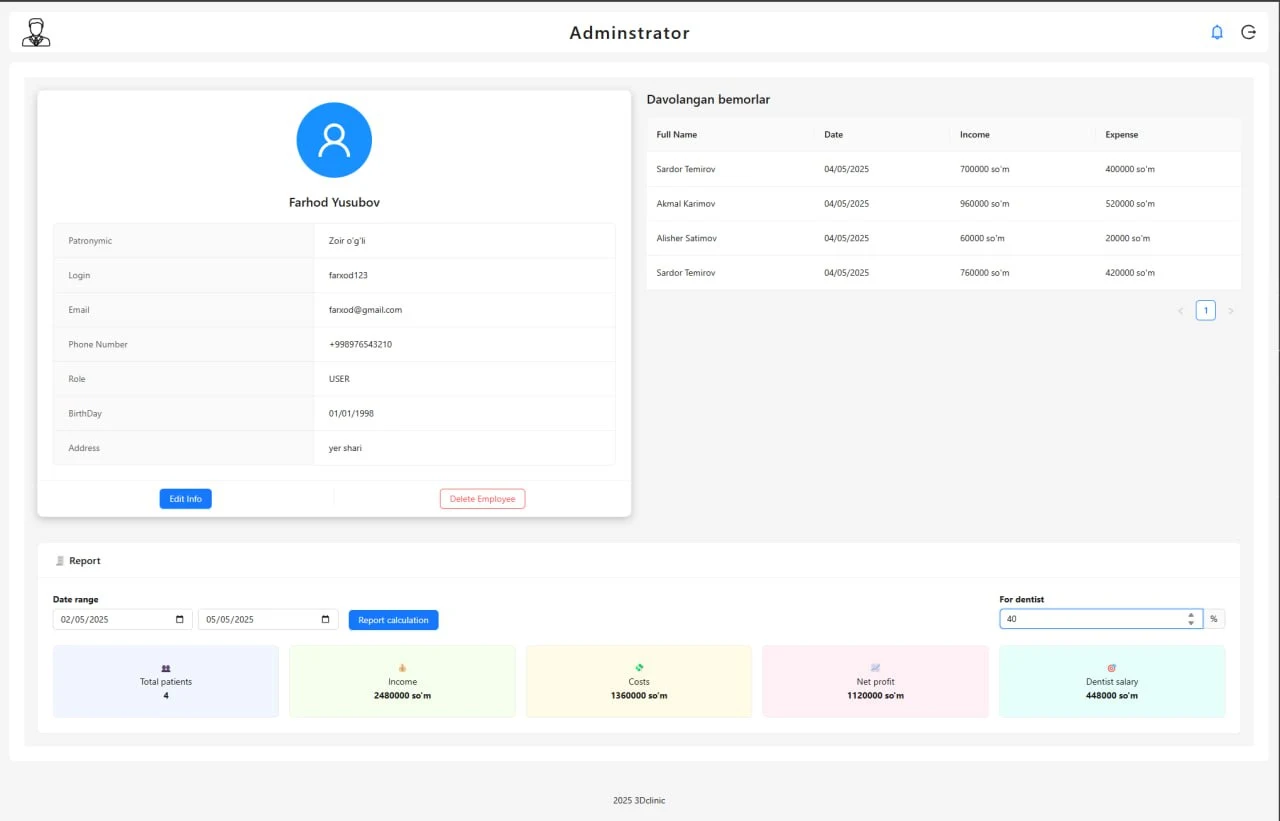The height and width of the screenshot is (821, 1280).
Task: Decrease the dentist percentage with down arrow
Action: (x=1191, y=624)
